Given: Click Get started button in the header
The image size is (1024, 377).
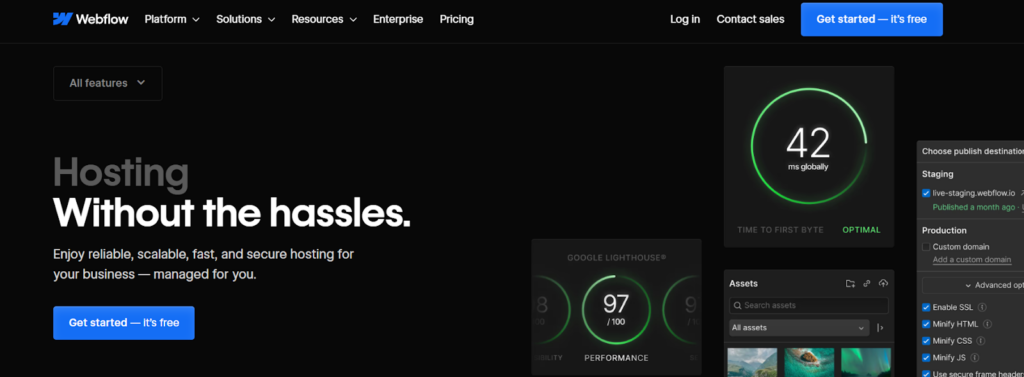Looking at the screenshot, I should tap(872, 20).
